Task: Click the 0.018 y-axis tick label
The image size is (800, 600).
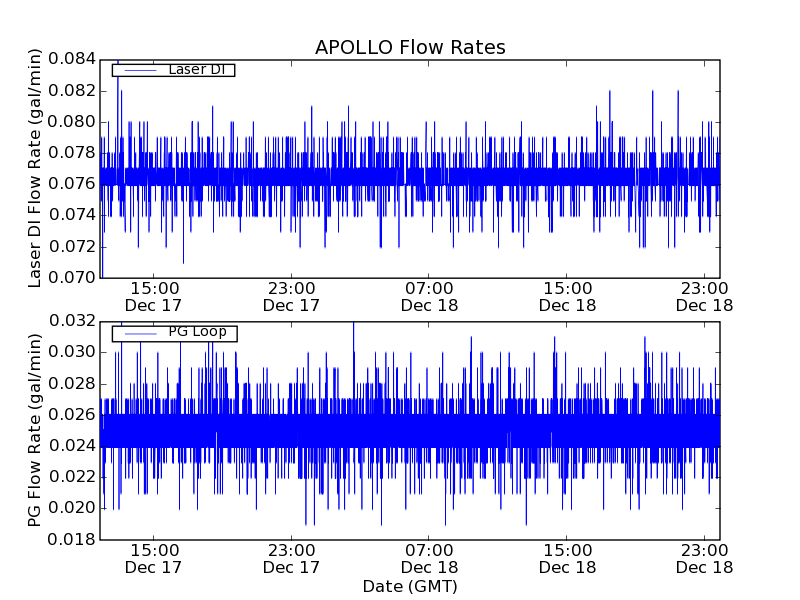Action: pos(72,540)
